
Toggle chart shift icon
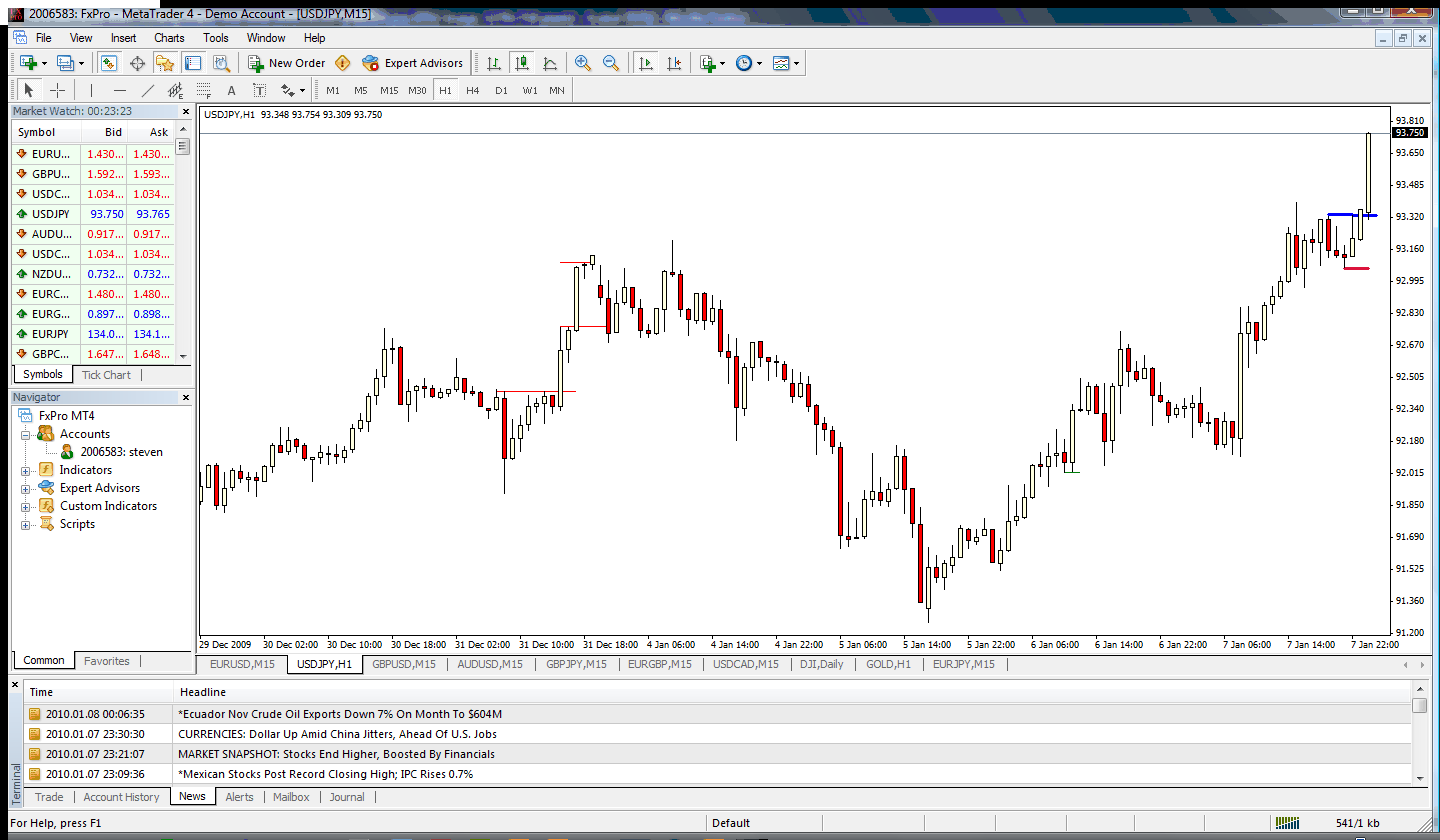[x=675, y=63]
